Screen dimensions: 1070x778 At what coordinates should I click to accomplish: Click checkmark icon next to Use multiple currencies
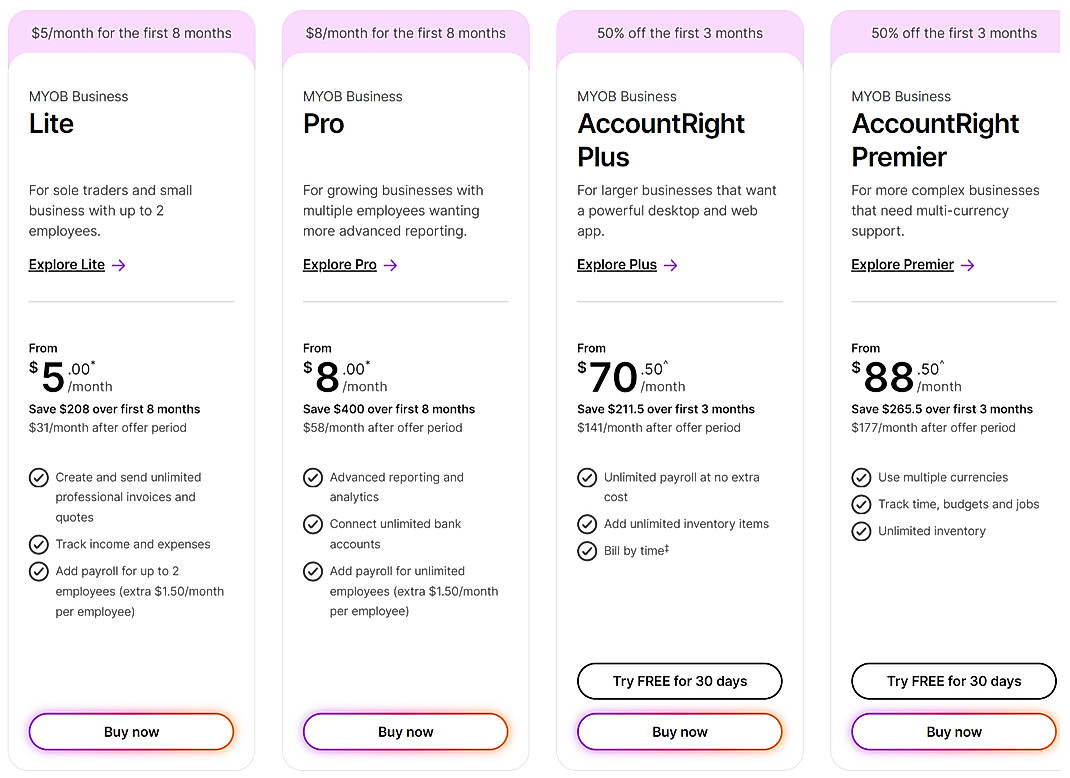861,478
